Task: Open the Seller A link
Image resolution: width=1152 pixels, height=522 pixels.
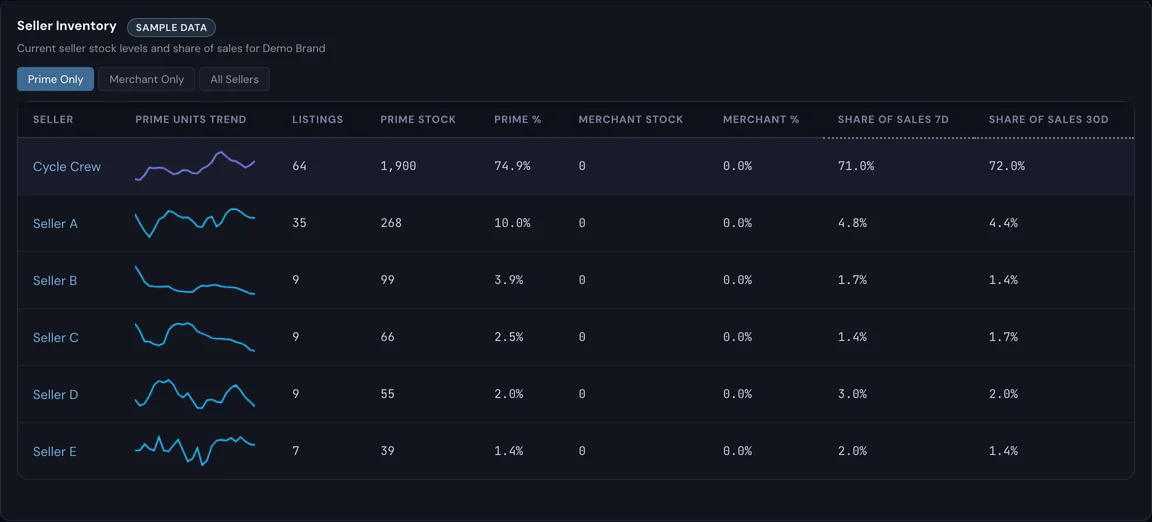Action: coord(55,224)
